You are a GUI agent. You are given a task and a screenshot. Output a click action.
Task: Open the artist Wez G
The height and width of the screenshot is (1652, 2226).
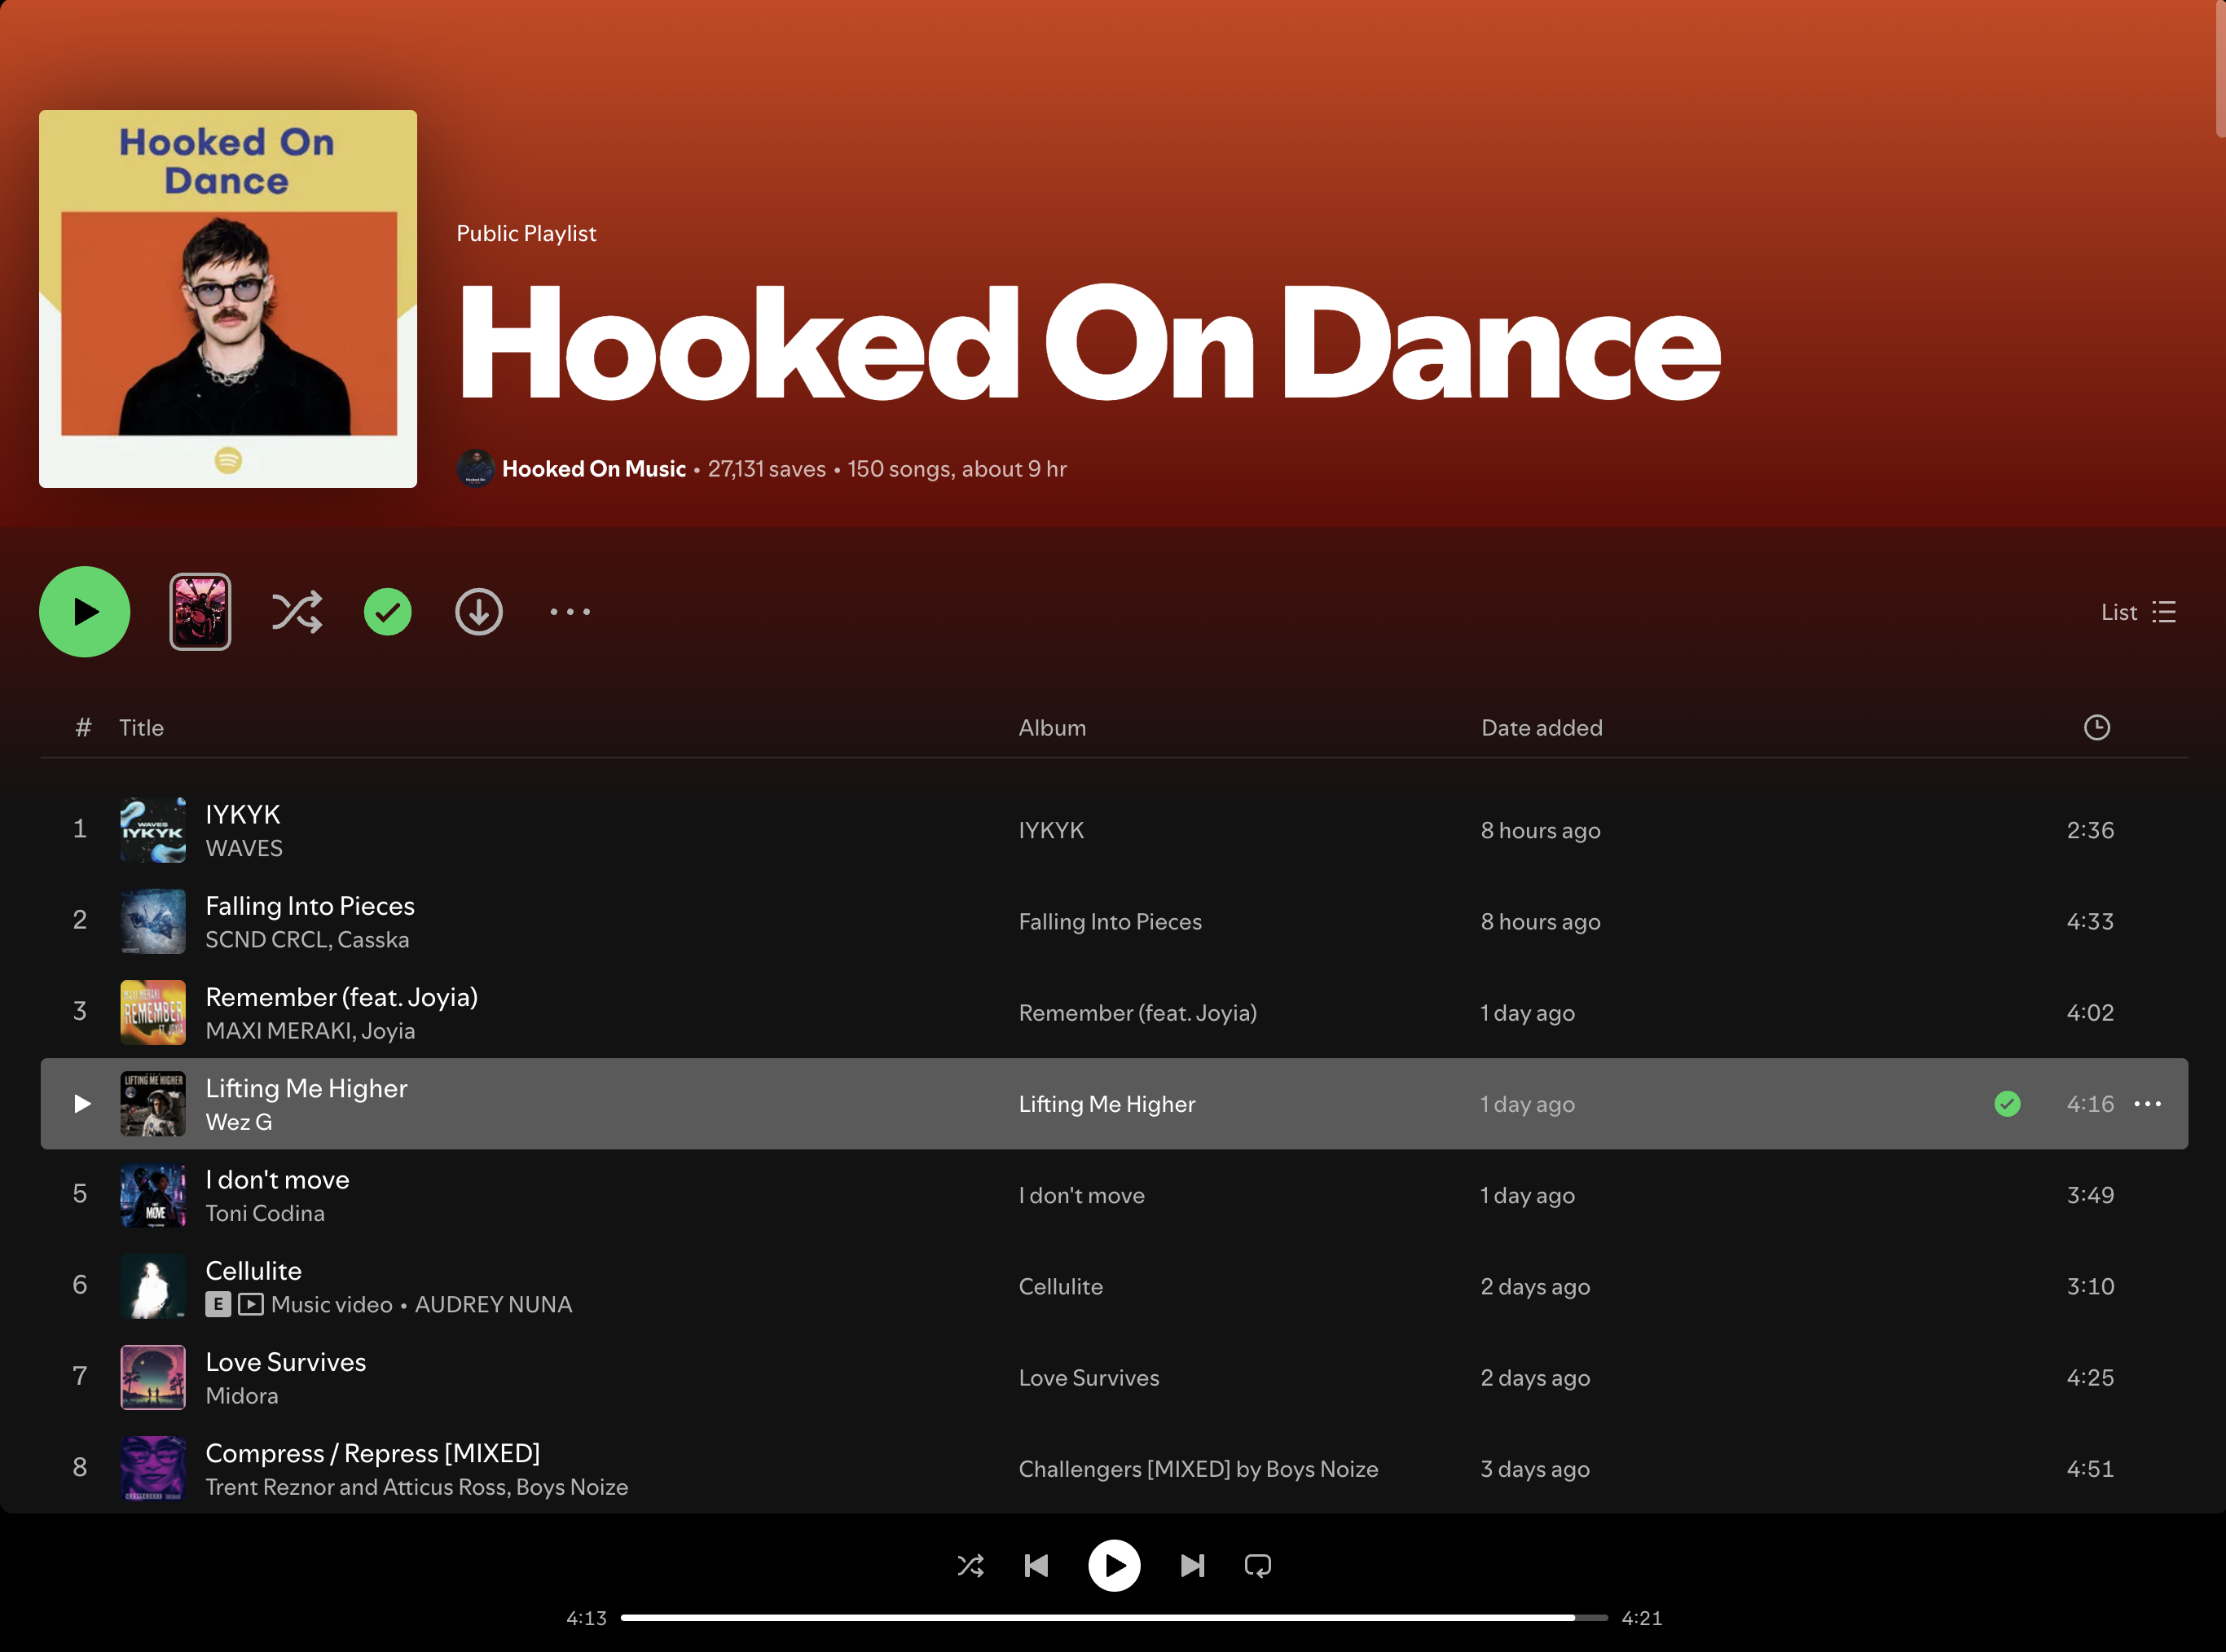tap(238, 1122)
